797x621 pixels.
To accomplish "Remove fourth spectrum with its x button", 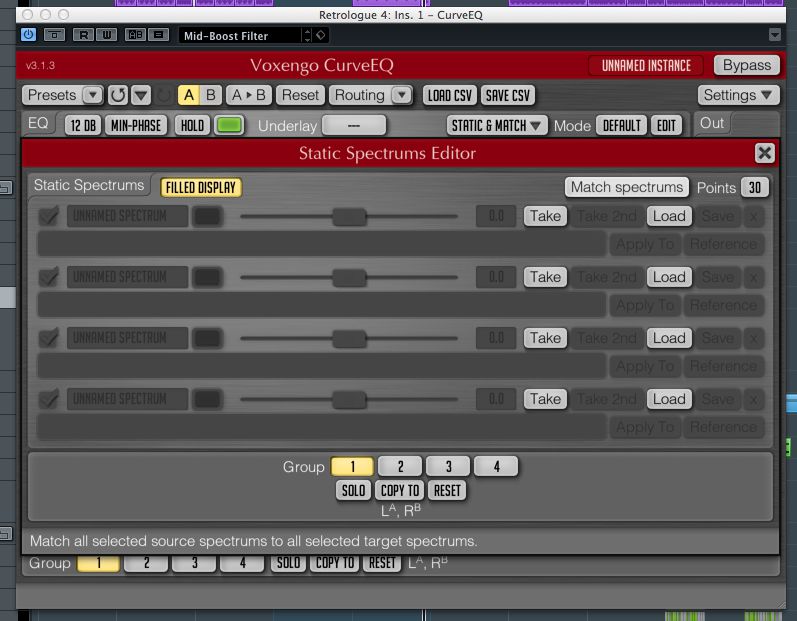I will pos(754,399).
